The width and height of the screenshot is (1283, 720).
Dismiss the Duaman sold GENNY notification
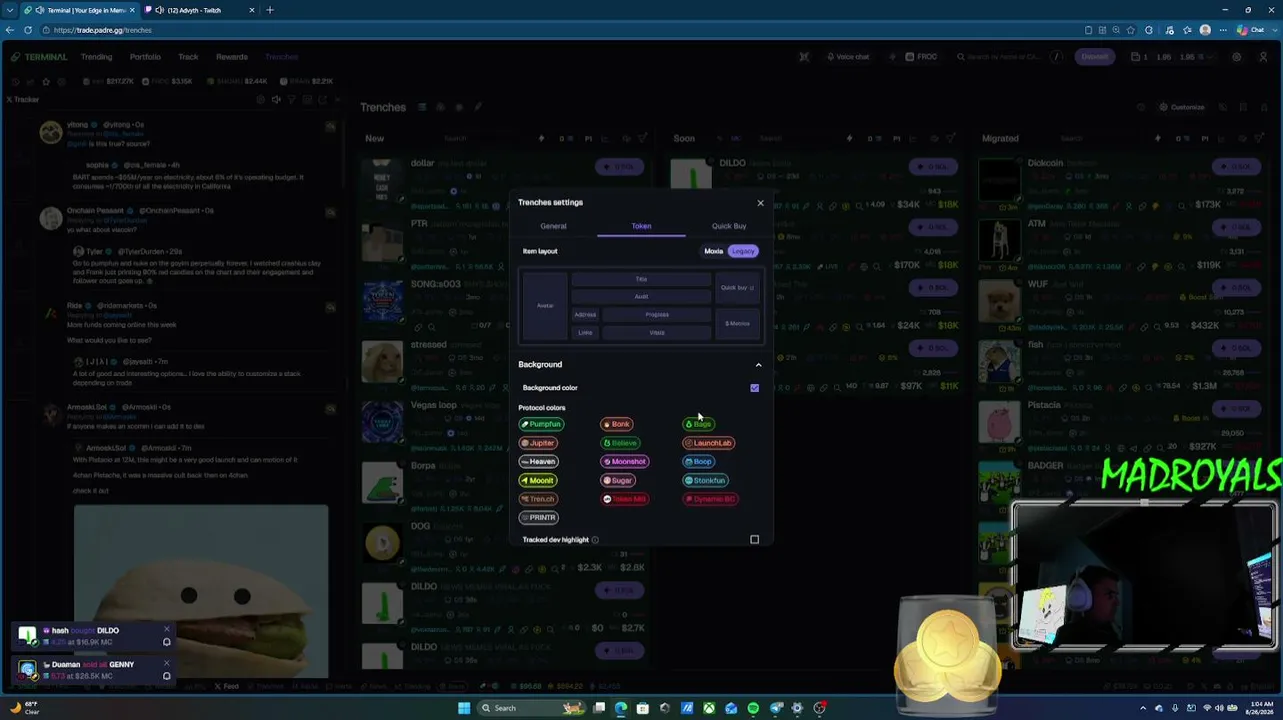pos(167,665)
